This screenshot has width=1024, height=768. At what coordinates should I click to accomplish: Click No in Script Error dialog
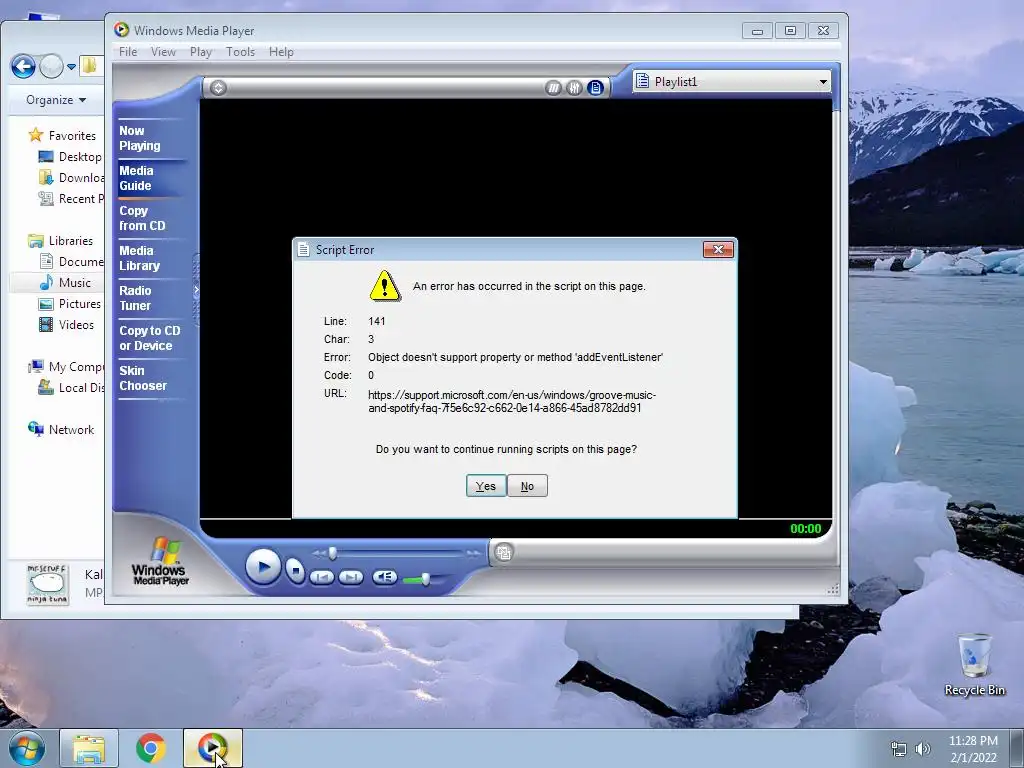527,486
